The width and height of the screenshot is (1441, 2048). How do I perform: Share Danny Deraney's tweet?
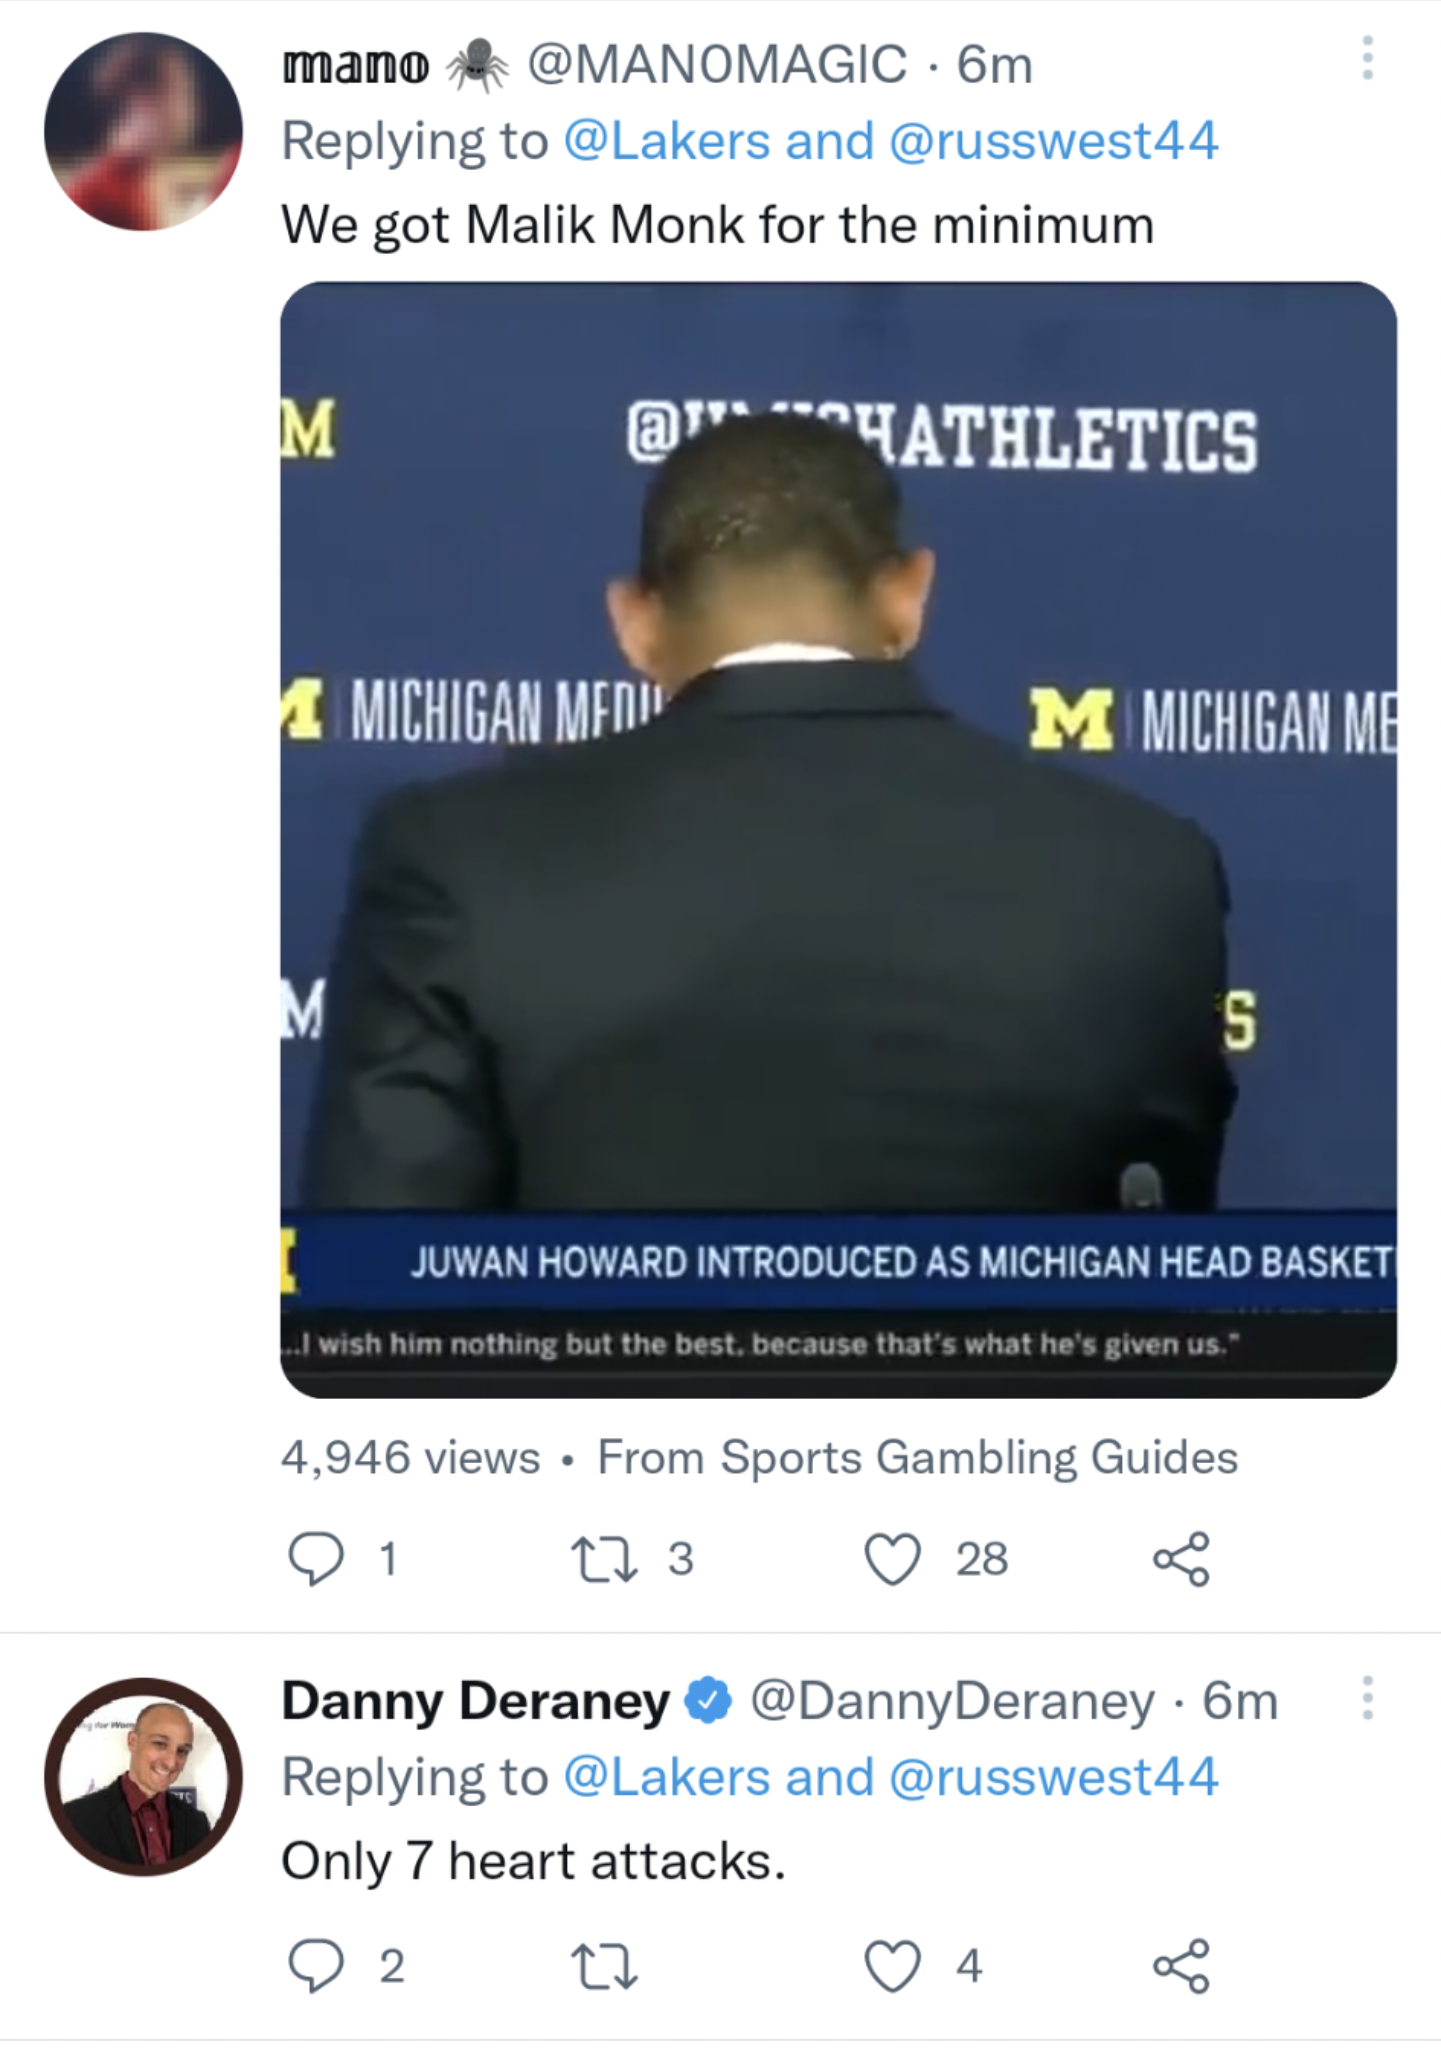[x=1181, y=1966]
